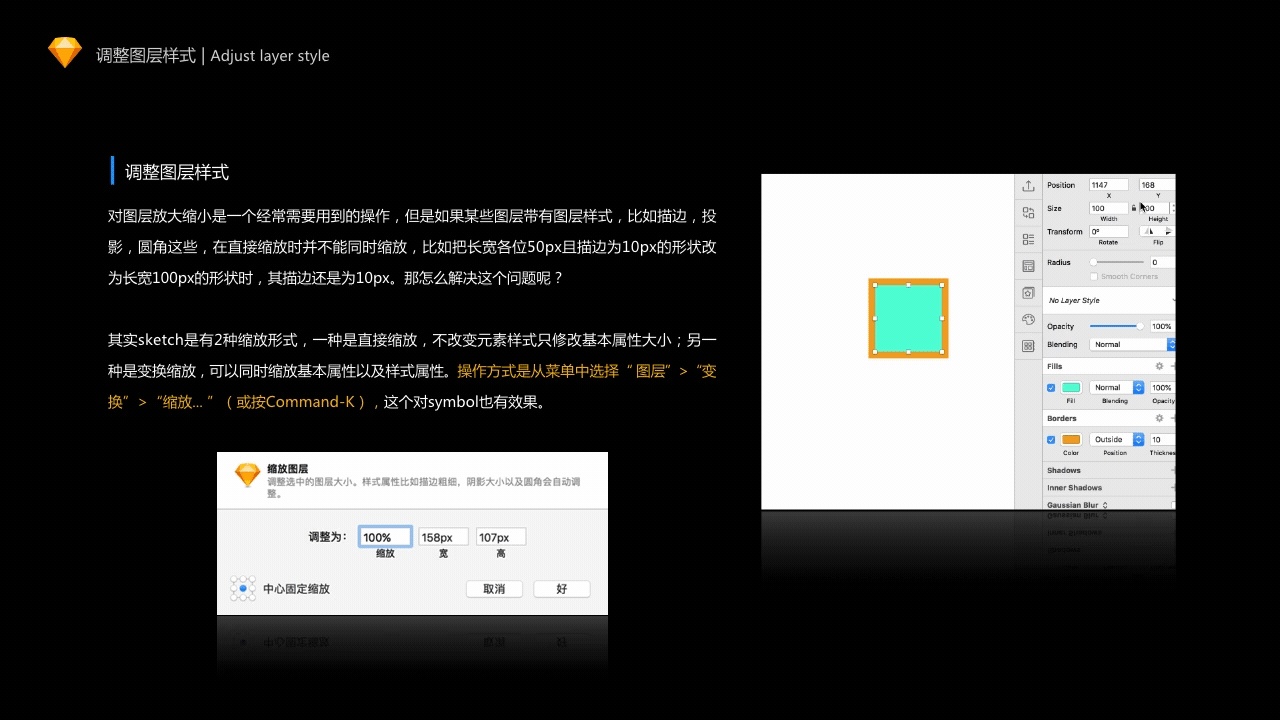This screenshot has height=720, width=1280.
Task: Click the orange border Color swatch
Action: tap(1071, 439)
